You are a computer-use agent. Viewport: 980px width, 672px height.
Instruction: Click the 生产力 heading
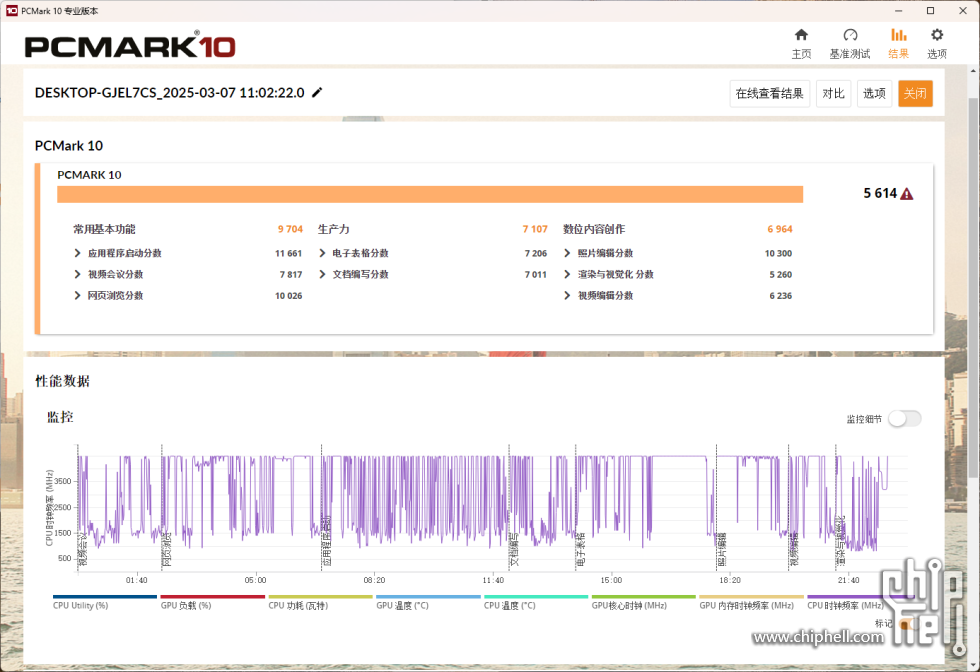tap(334, 229)
